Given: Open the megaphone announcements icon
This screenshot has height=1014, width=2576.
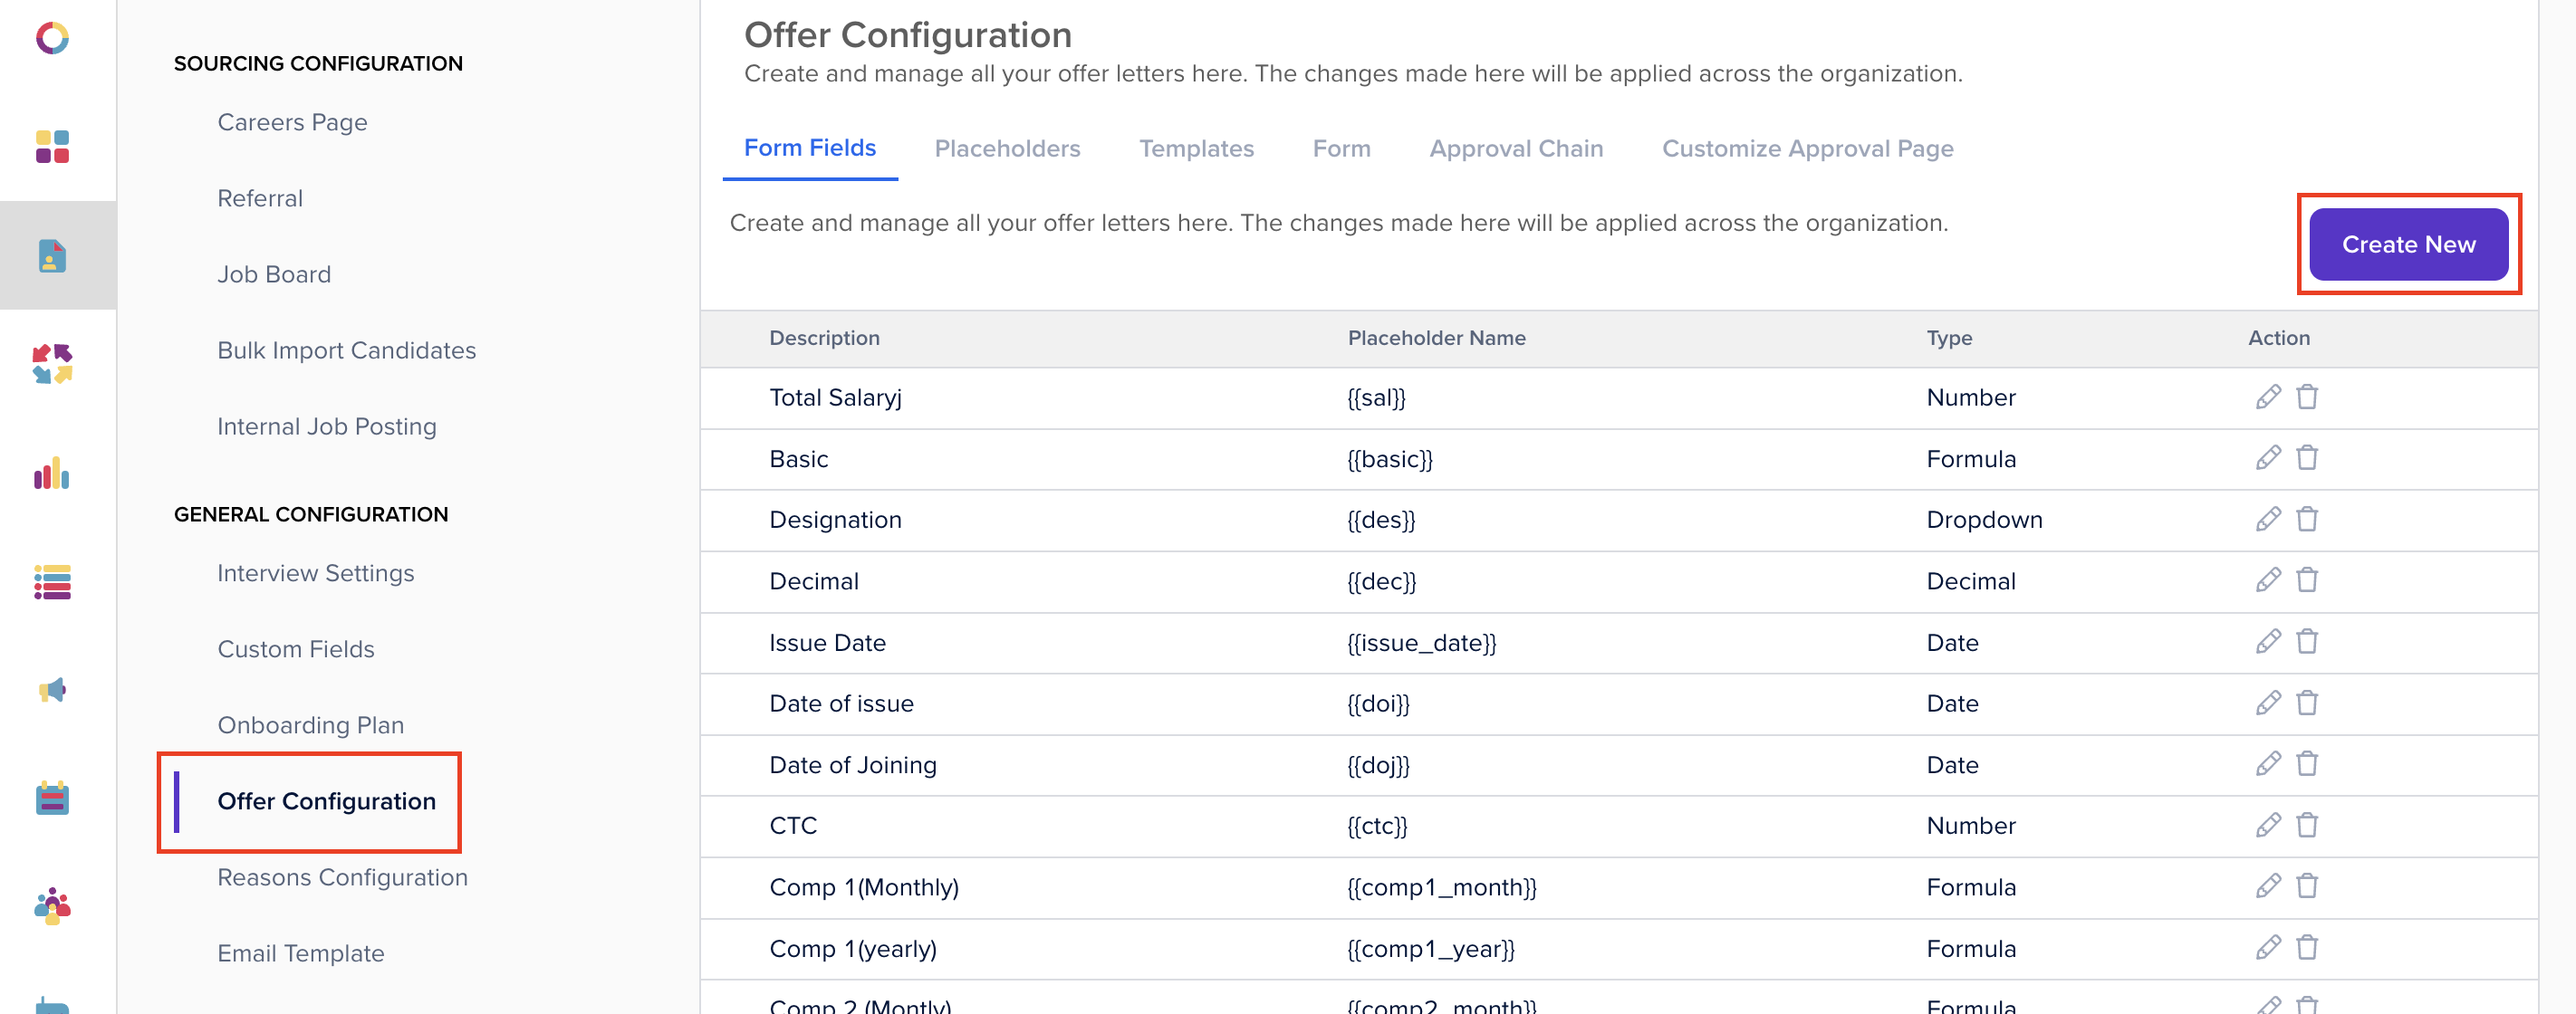Looking at the screenshot, I should pyautogui.click(x=52, y=690).
